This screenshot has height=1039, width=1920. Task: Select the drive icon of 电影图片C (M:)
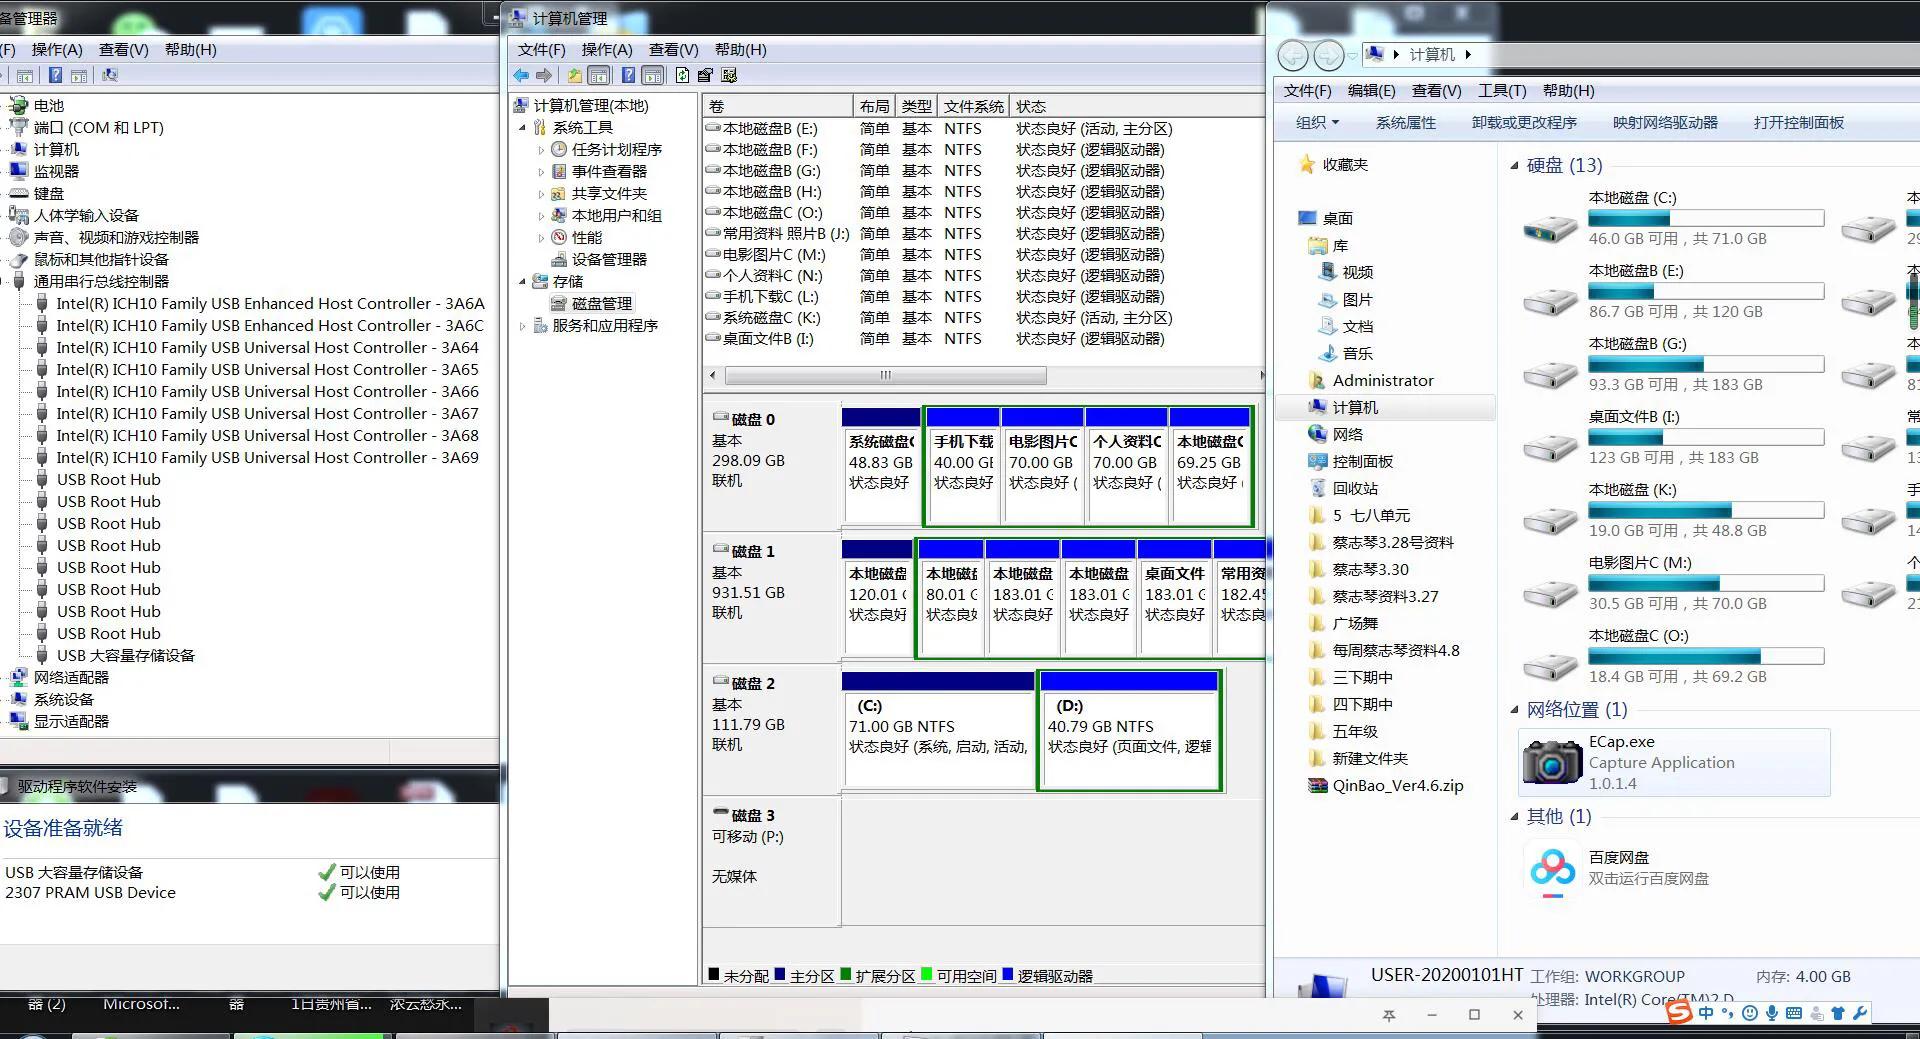click(1551, 594)
